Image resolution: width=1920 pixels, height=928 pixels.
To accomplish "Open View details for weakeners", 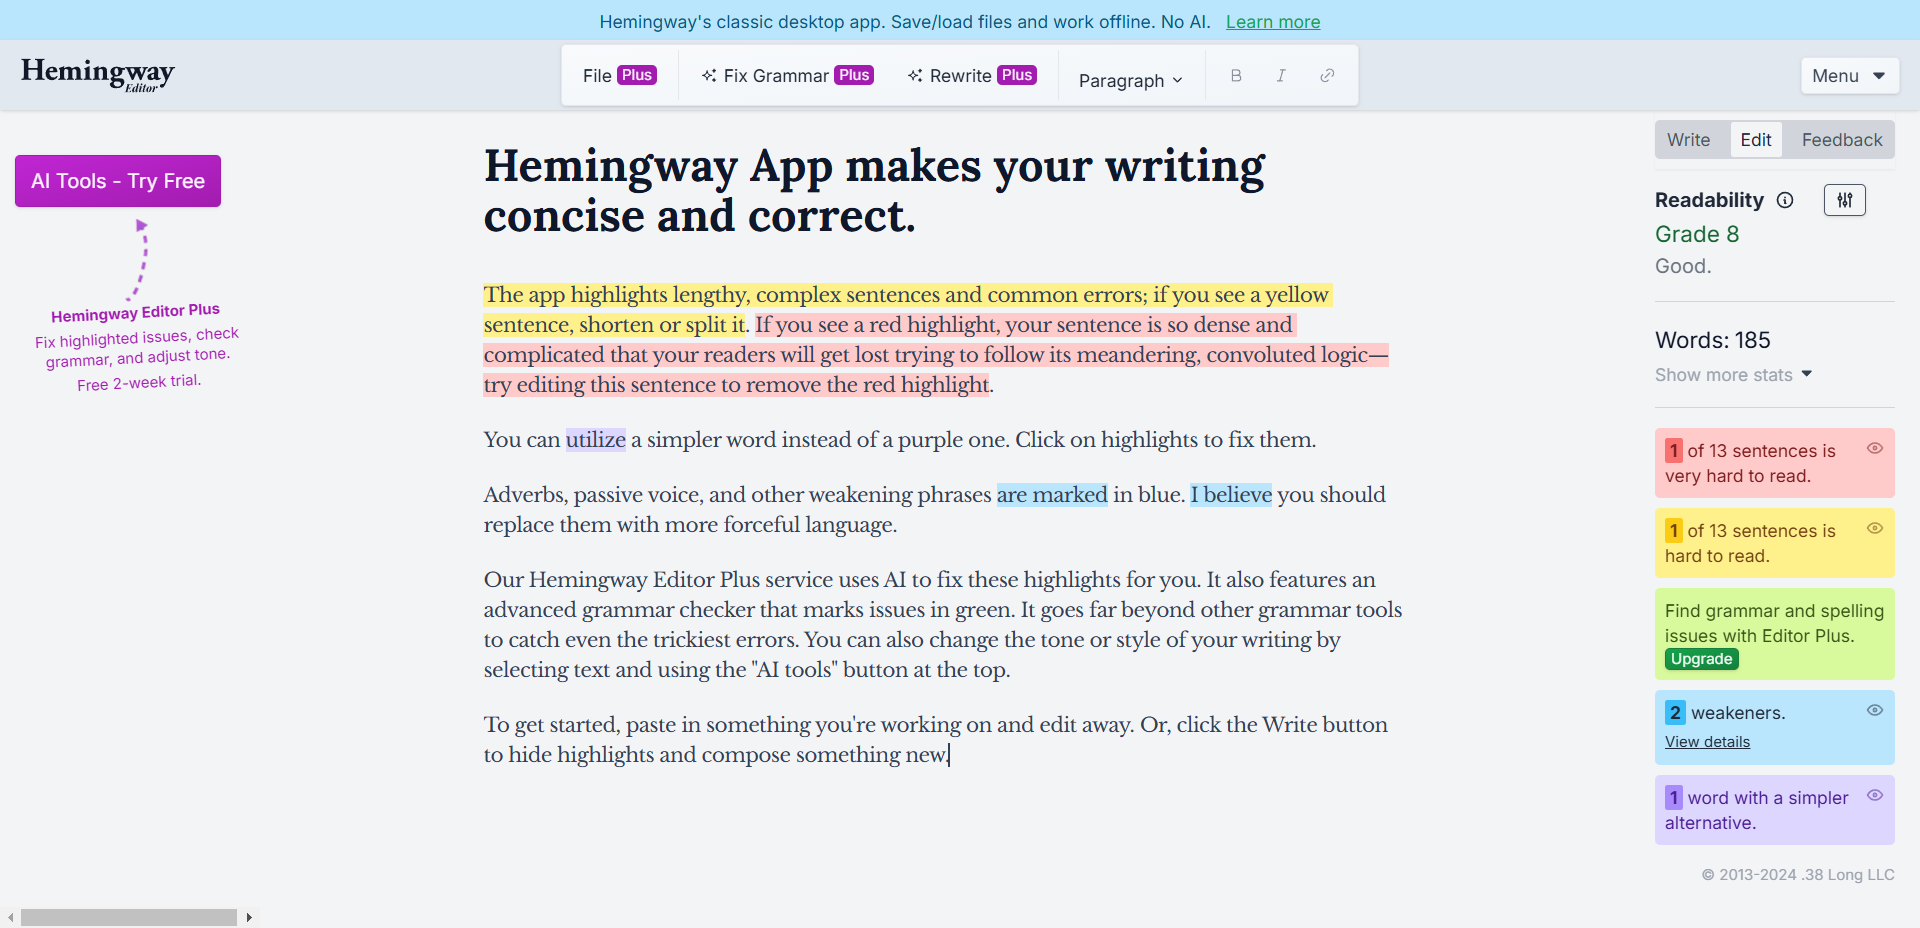I will pyautogui.click(x=1707, y=742).
